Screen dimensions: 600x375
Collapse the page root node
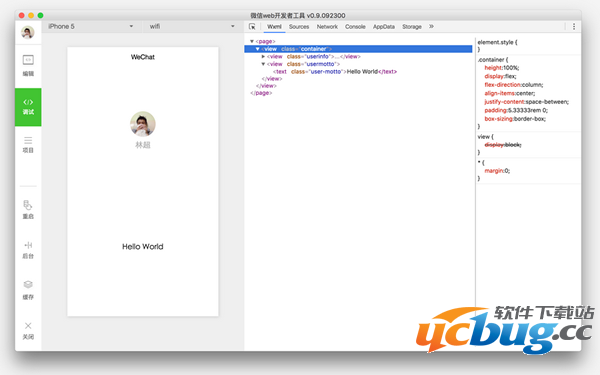tap(252, 41)
